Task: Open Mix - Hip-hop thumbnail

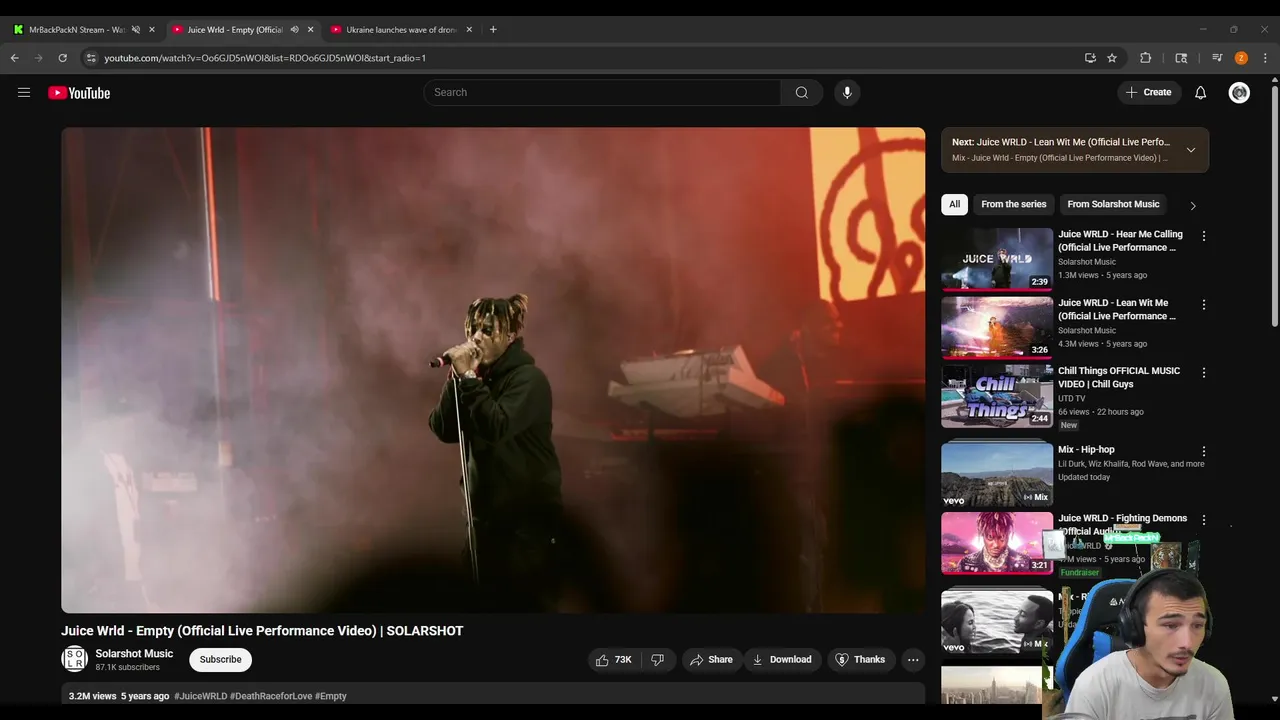Action: point(997,474)
